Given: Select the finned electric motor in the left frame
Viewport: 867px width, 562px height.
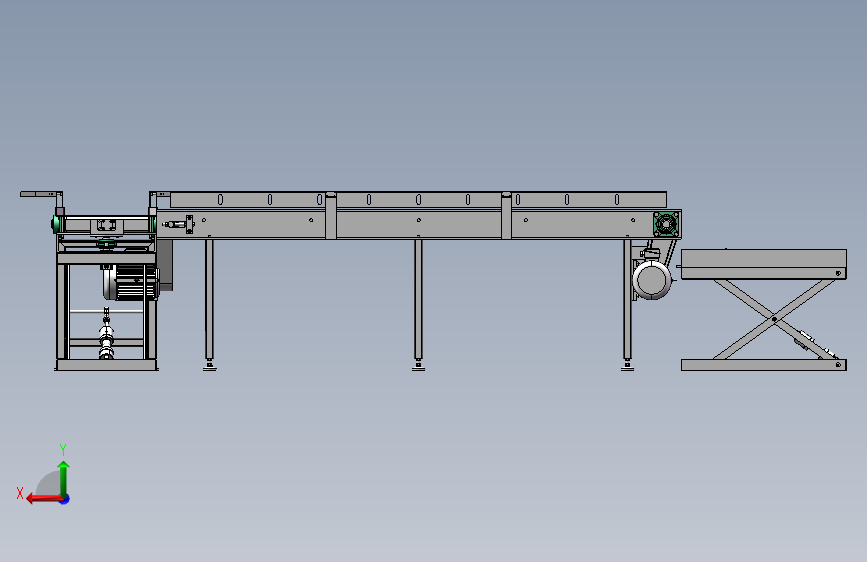Looking at the screenshot, I should (x=130, y=282).
